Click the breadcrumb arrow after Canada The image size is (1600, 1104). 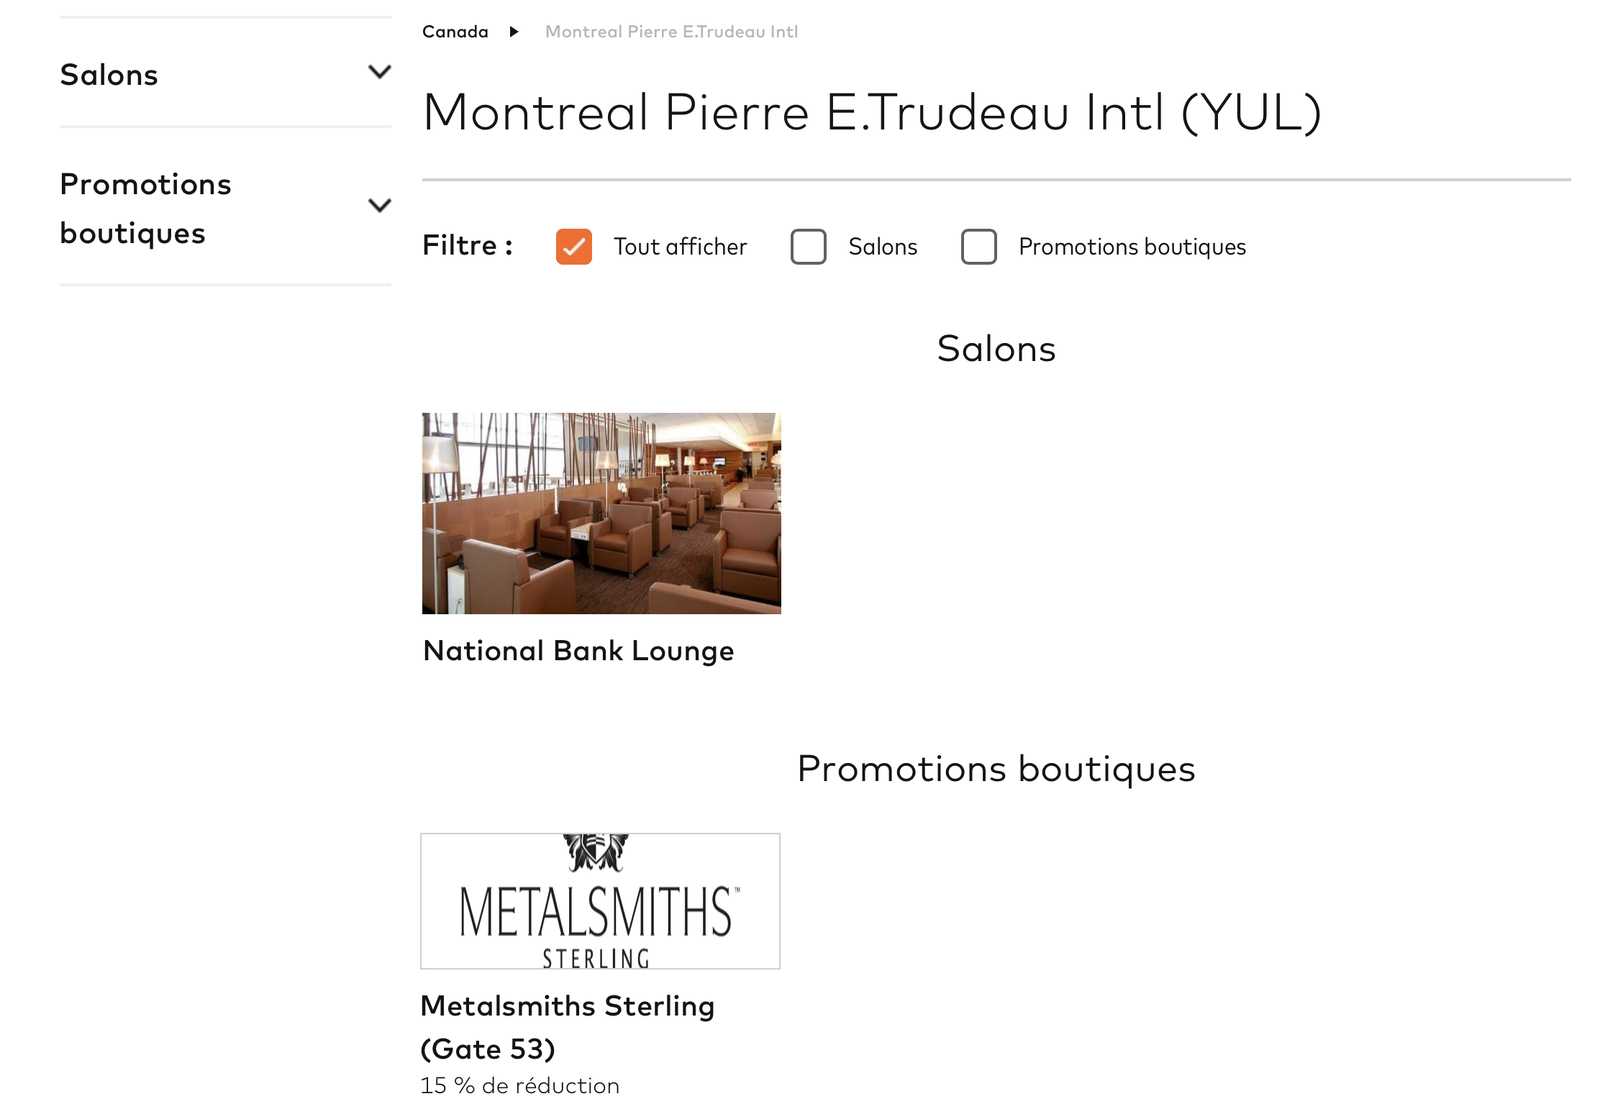pos(515,31)
